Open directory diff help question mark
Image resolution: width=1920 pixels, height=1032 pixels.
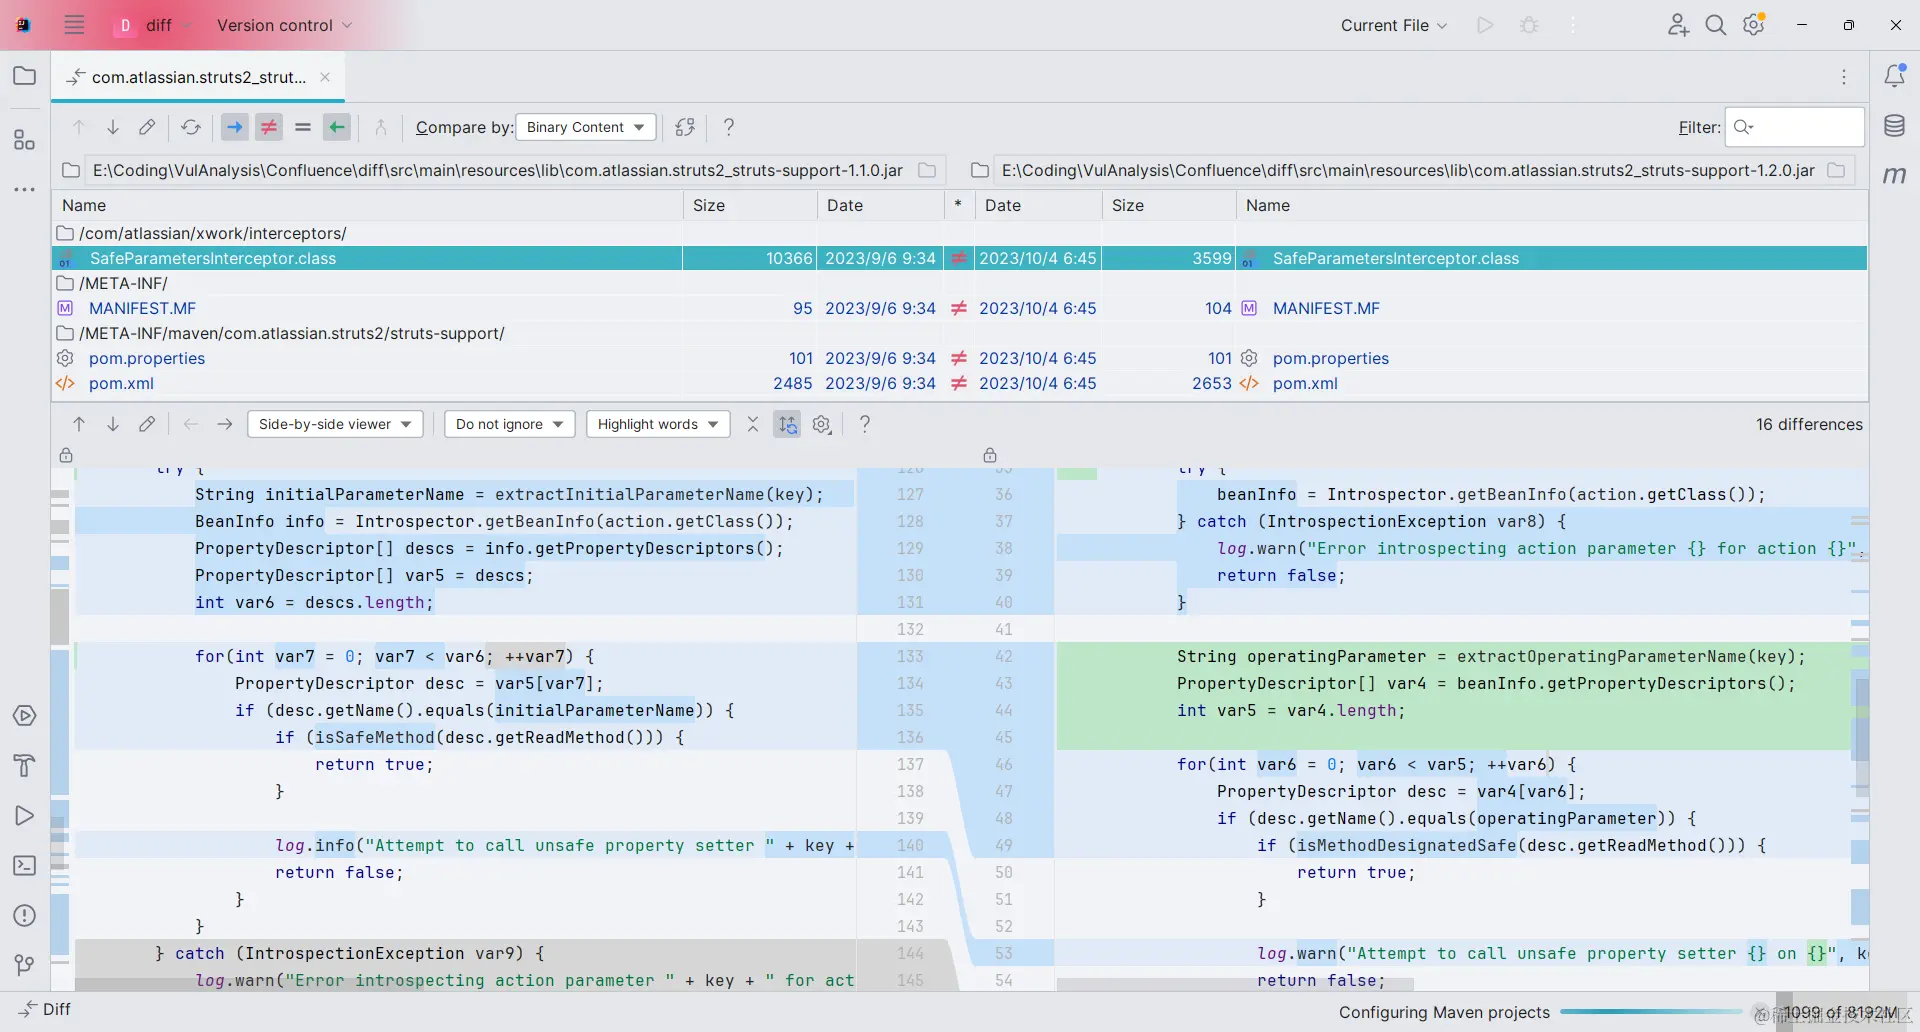coord(729,127)
